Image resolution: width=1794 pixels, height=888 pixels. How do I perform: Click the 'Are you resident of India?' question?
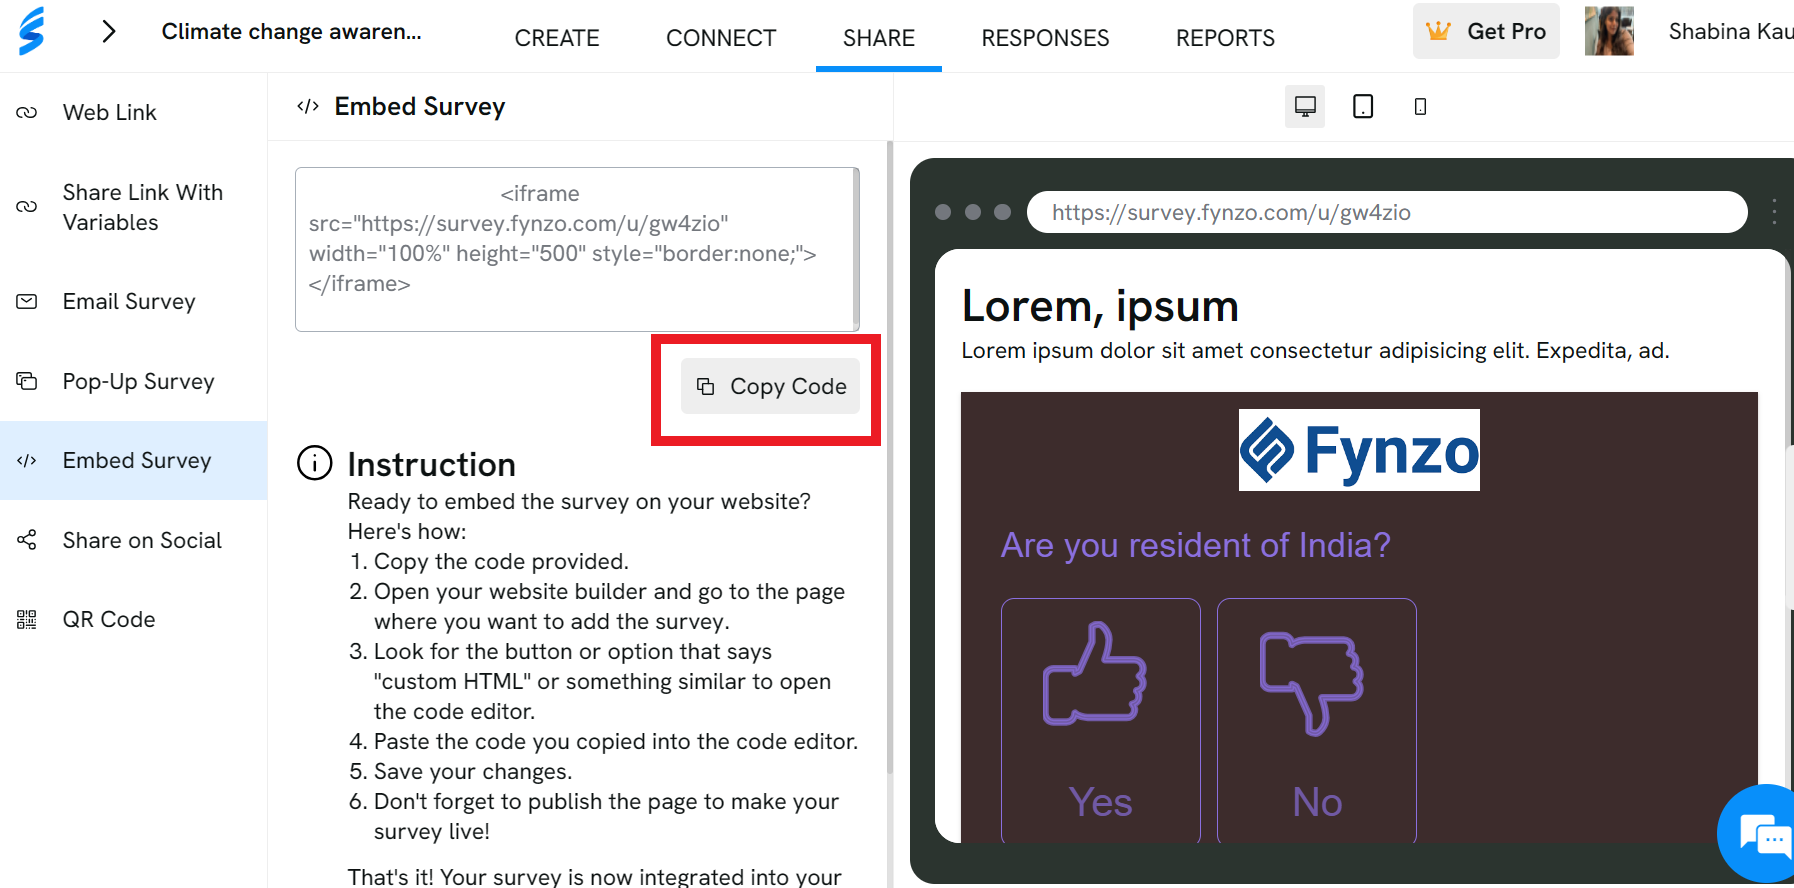pos(1195,545)
